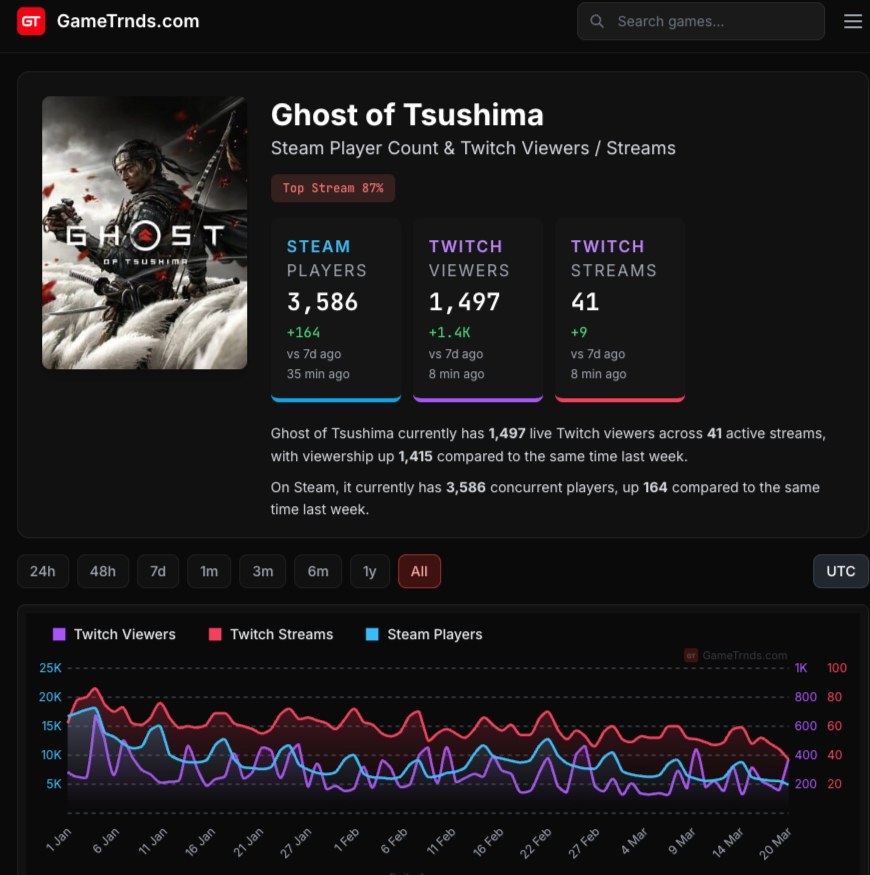Toggle Twitch Viewers purple legend swatch
Viewport: 870px width, 875px height.
[59, 634]
